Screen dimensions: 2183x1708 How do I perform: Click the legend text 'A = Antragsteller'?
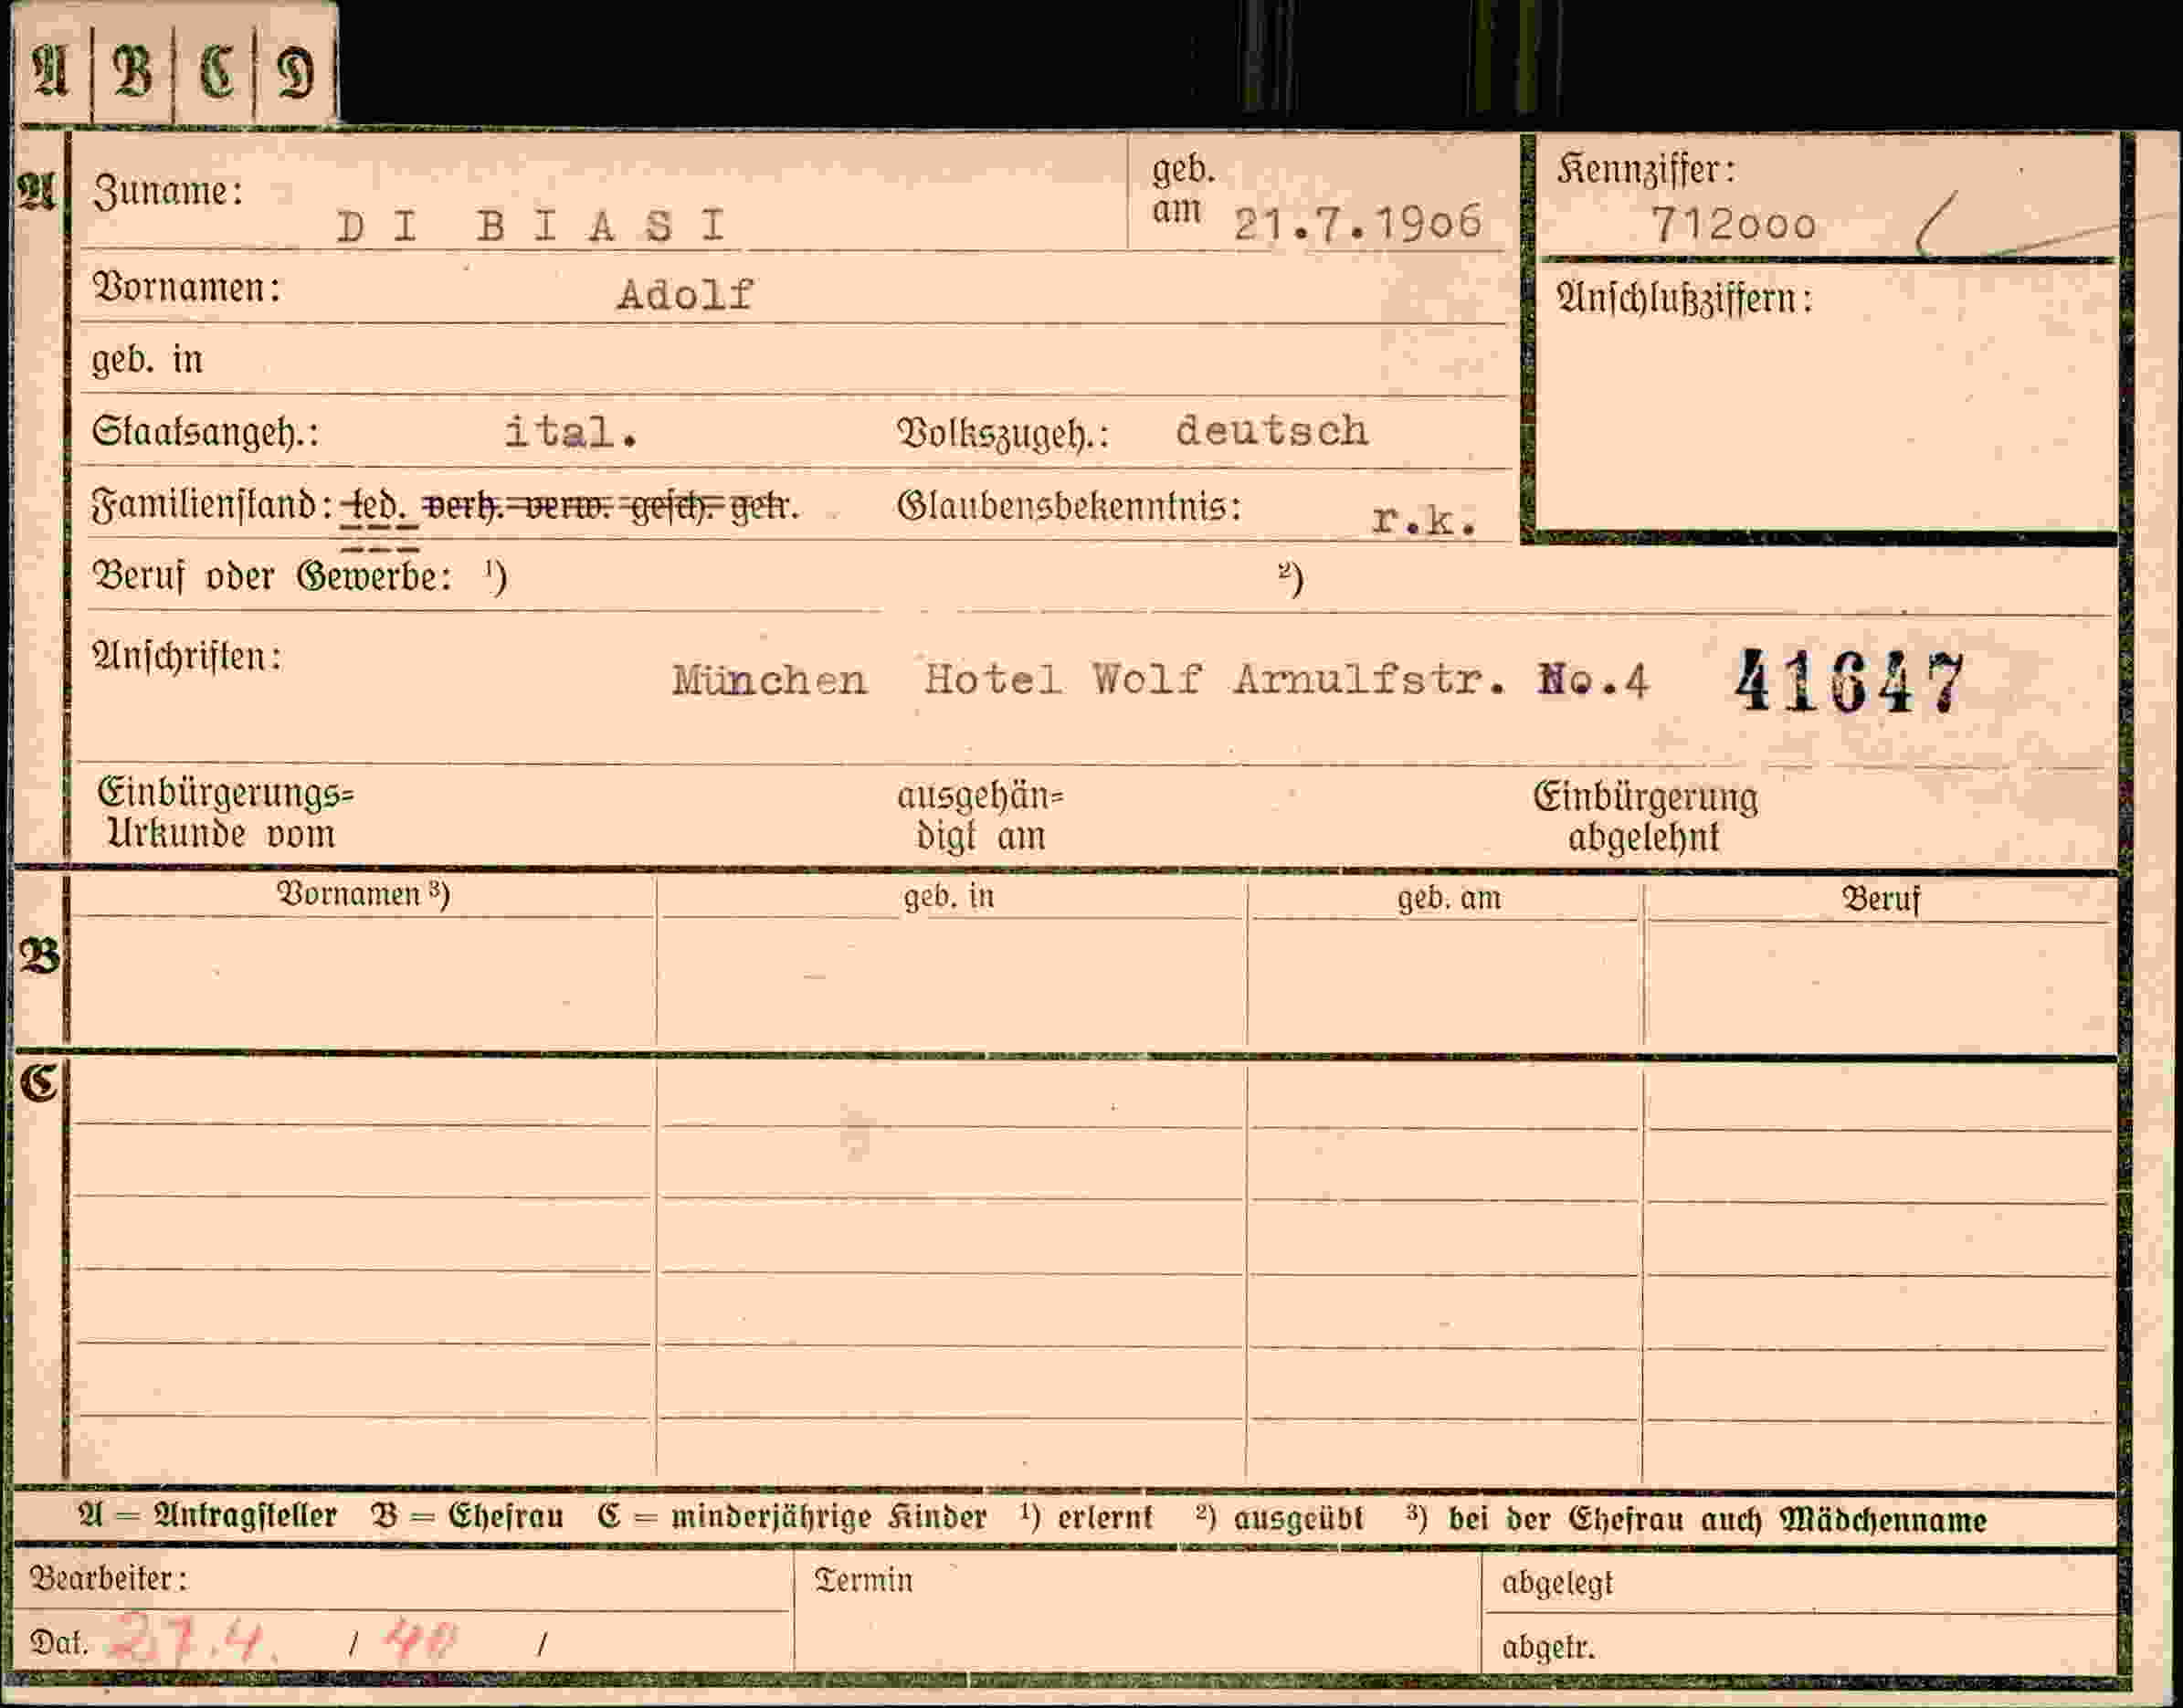click(x=207, y=1516)
